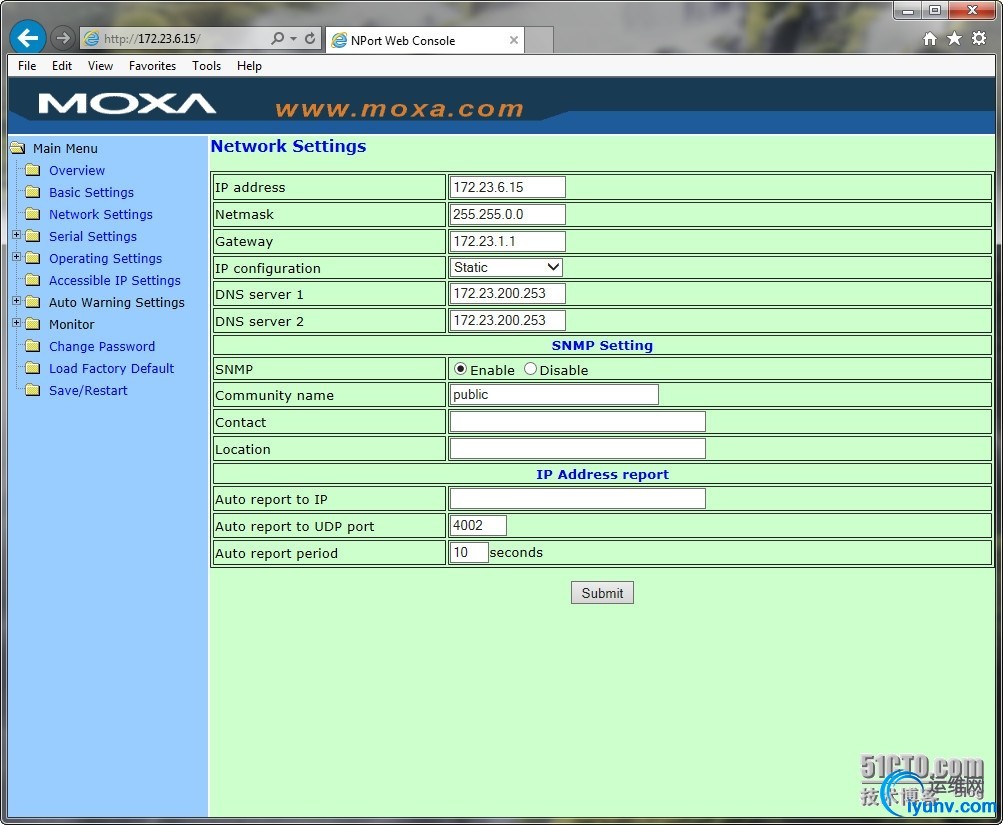Expand Operating Settings tree node
The height and width of the screenshot is (825, 1003).
[17, 256]
